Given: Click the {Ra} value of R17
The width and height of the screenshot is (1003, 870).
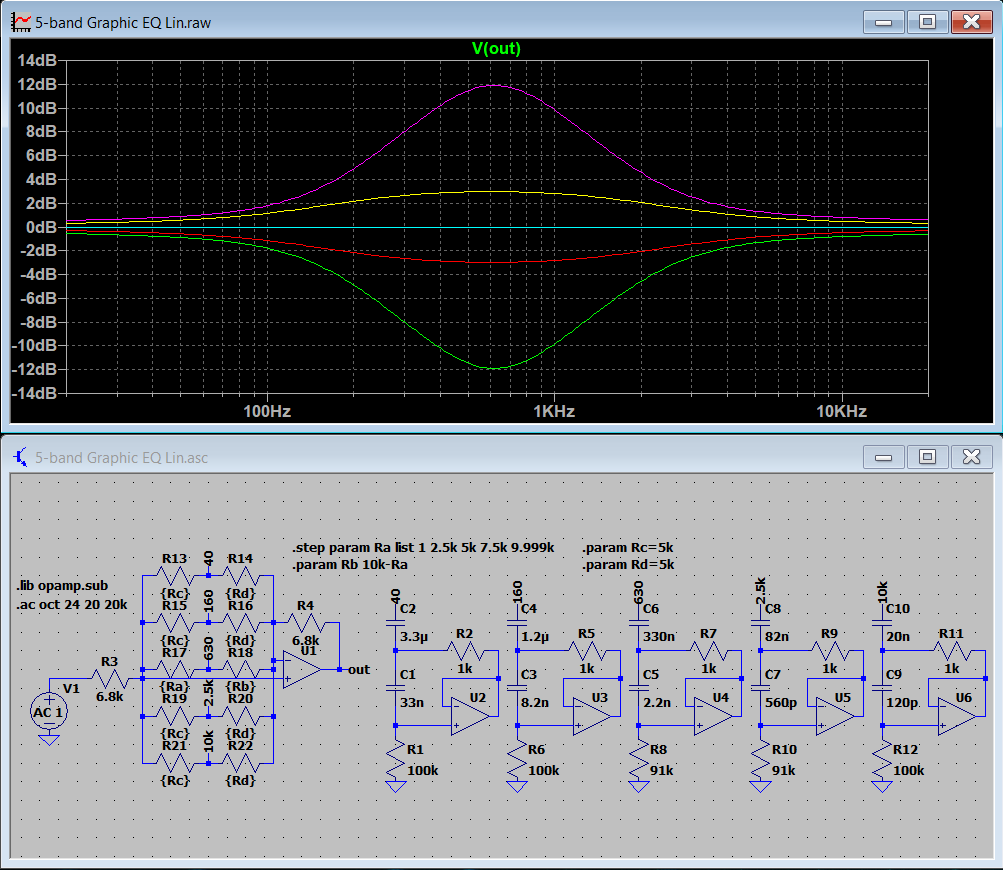Looking at the screenshot, I should pos(175,686).
